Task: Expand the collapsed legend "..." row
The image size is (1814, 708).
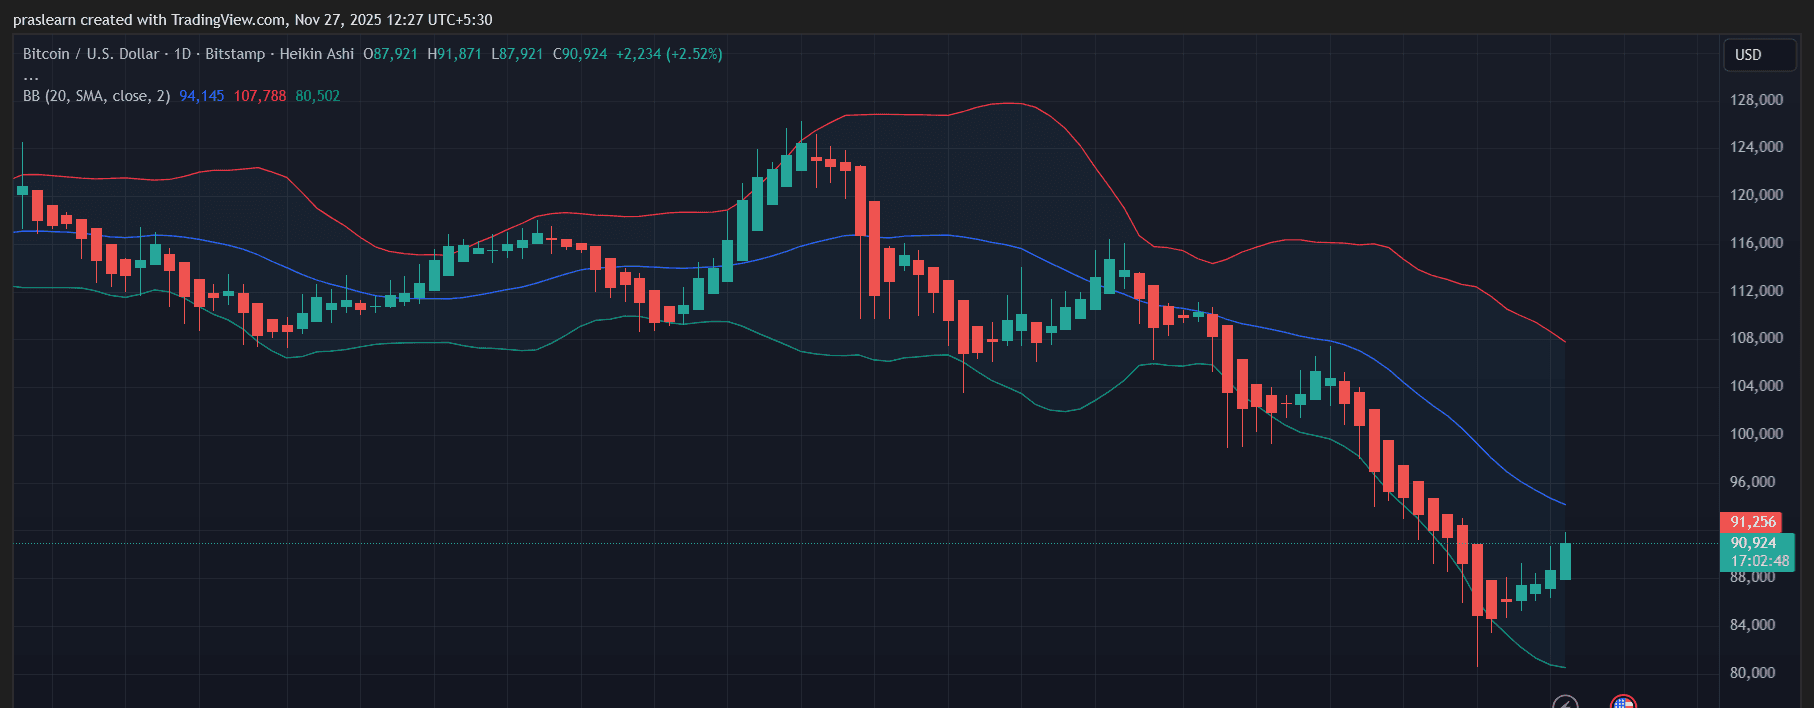Action: click(x=31, y=76)
